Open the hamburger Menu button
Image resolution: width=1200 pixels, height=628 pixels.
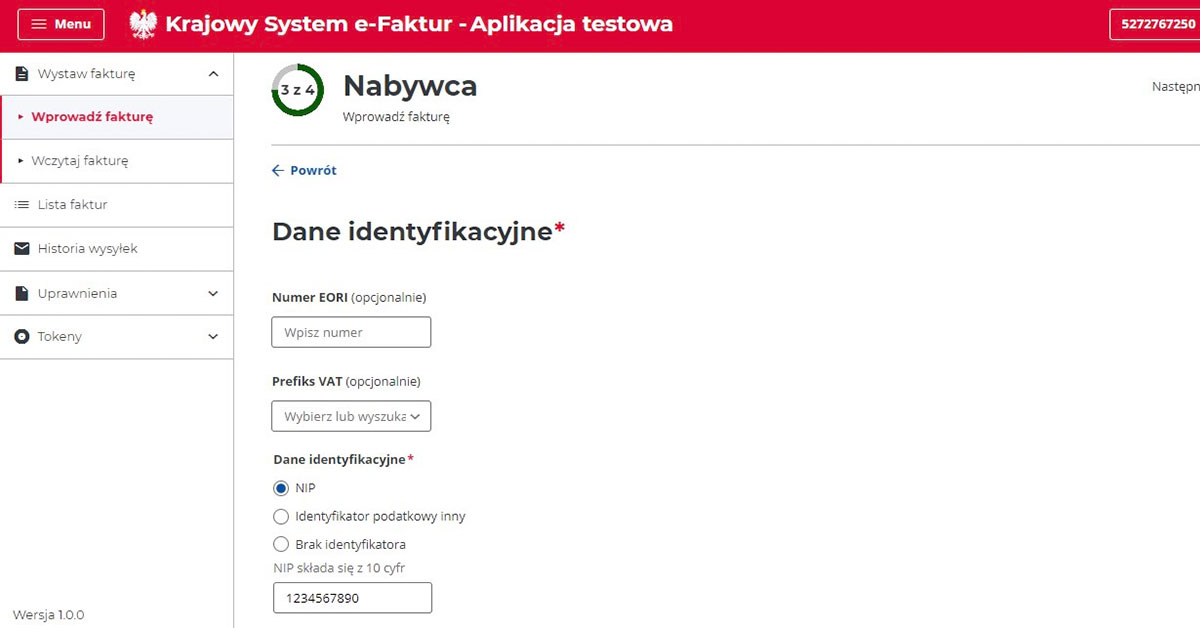point(61,24)
